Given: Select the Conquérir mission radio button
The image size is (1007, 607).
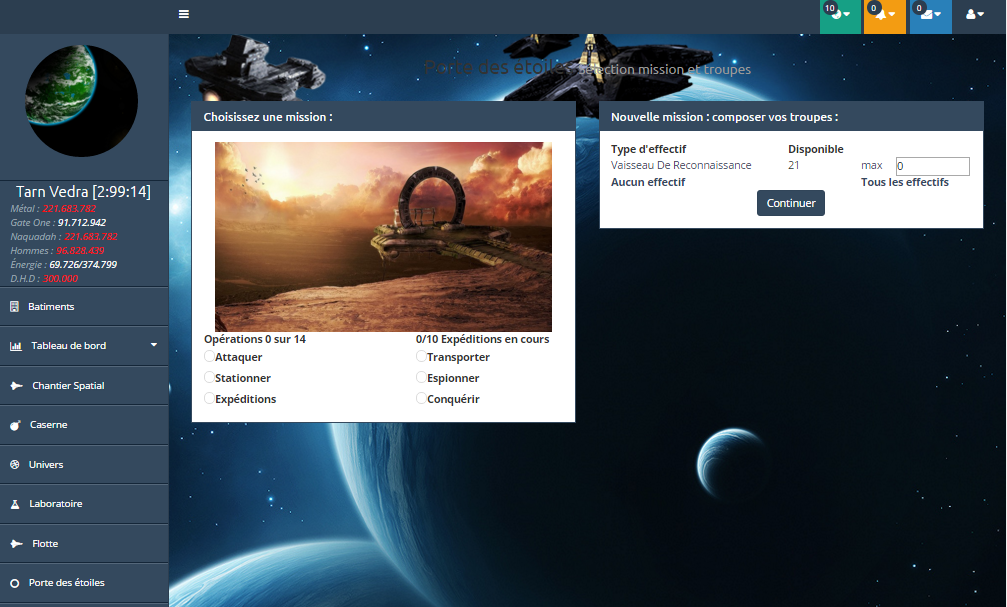Looking at the screenshot, I should click(421, 399).
